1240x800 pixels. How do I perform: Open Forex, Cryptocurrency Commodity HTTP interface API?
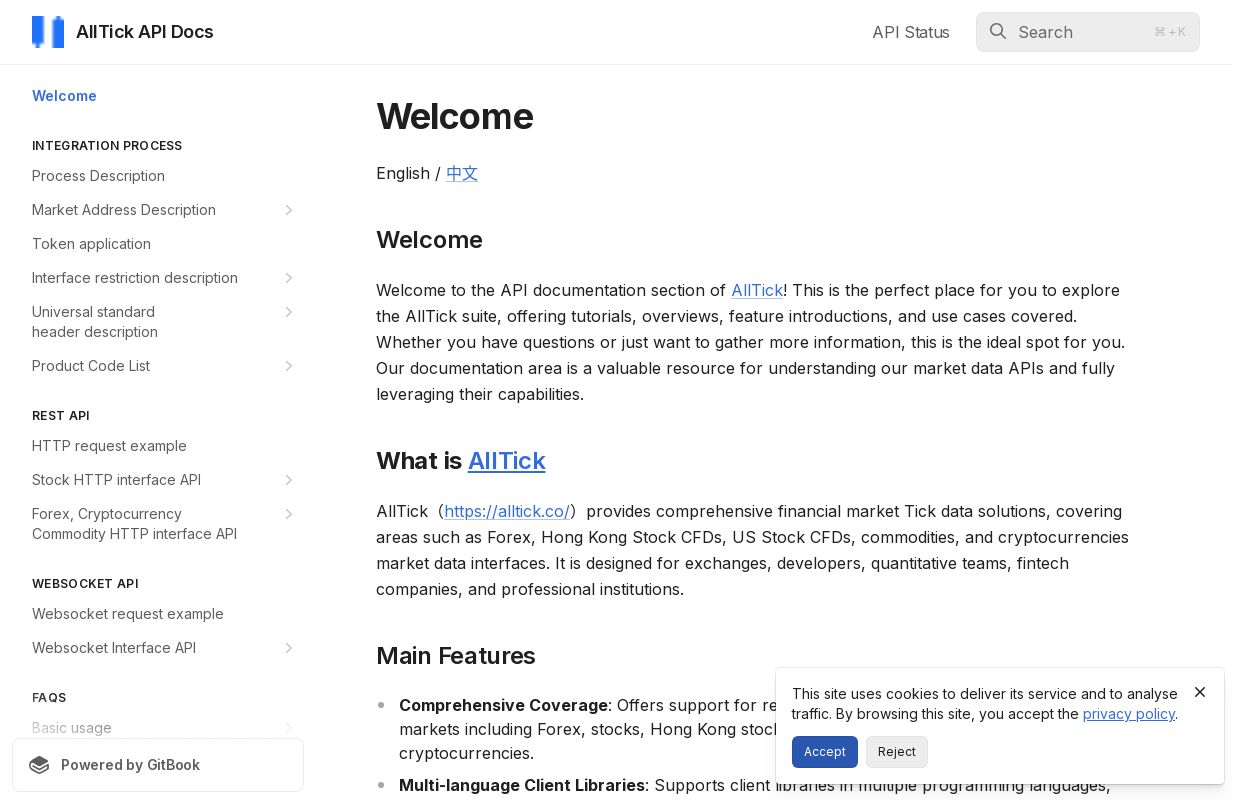coord(134,524)
